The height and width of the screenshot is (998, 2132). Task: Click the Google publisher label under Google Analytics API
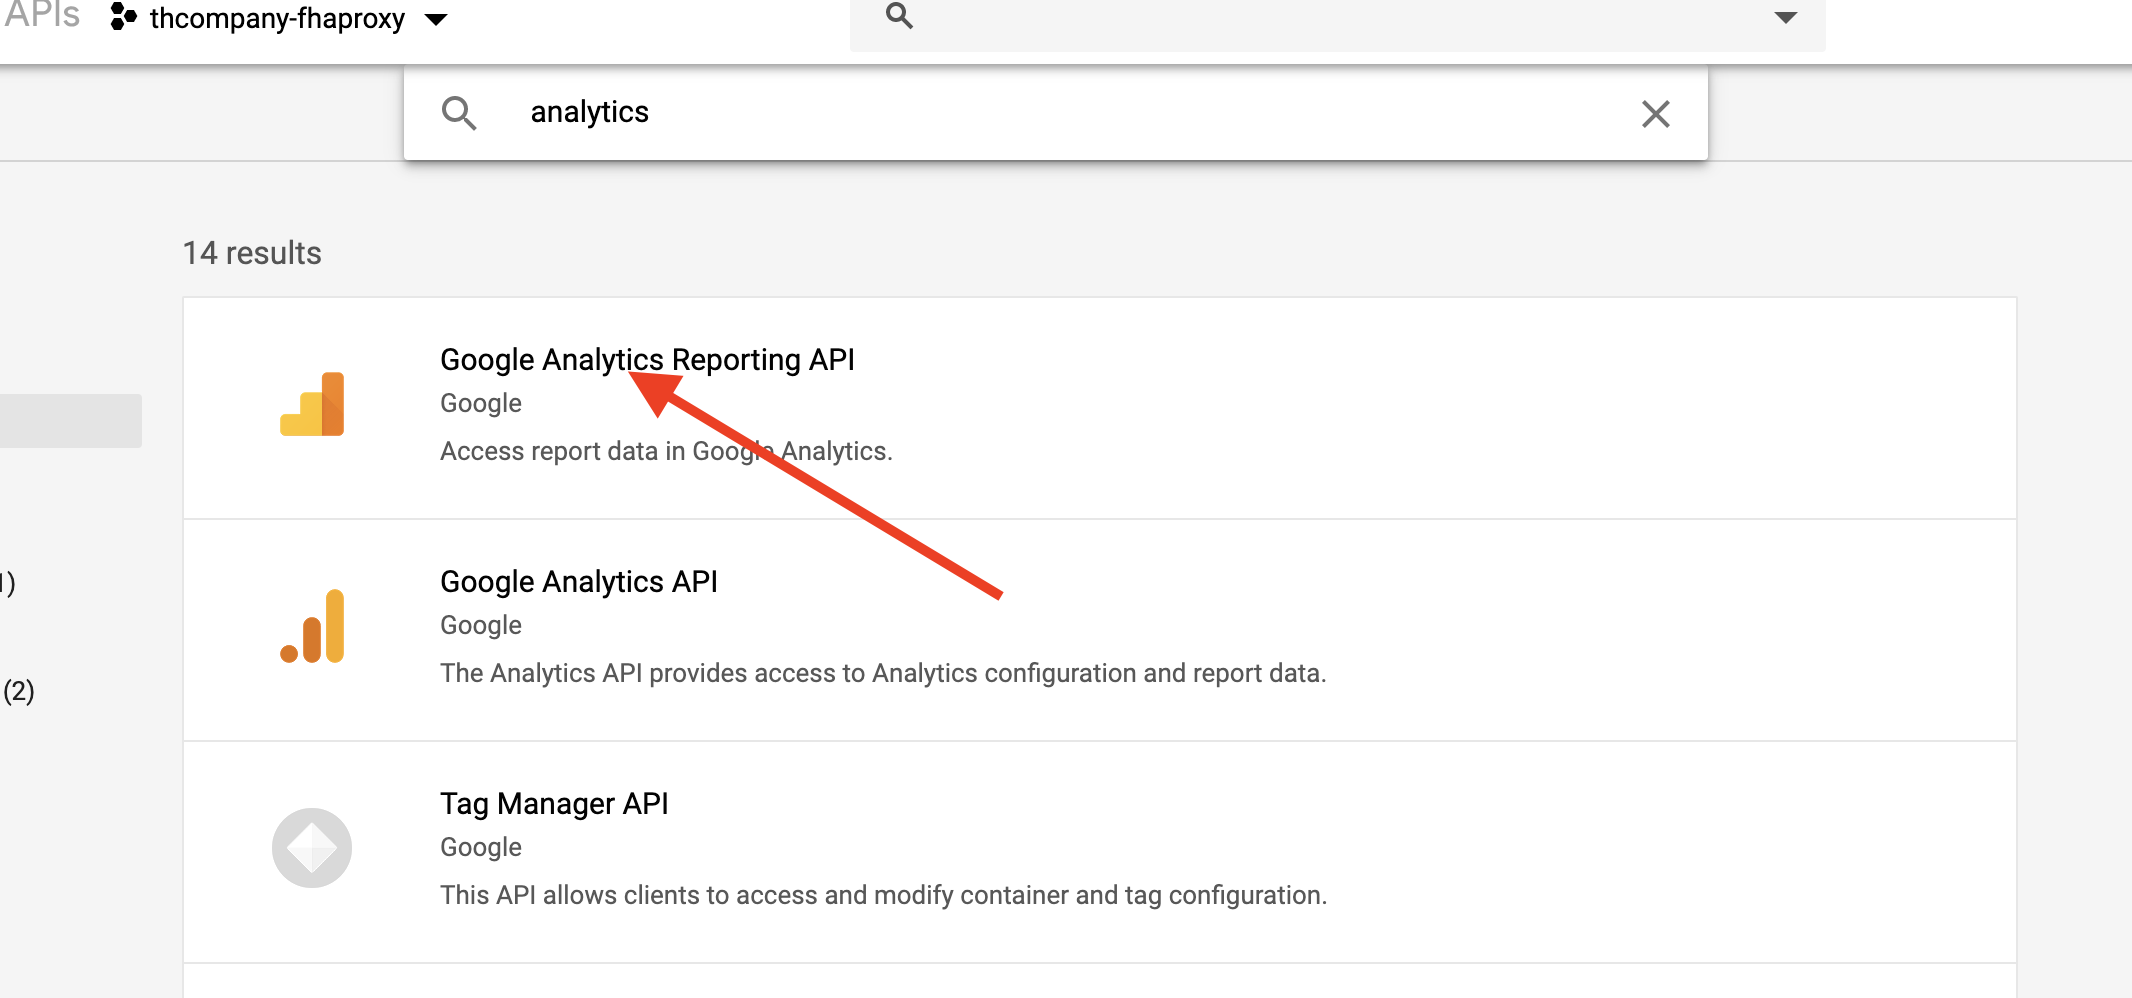(481, 625)
